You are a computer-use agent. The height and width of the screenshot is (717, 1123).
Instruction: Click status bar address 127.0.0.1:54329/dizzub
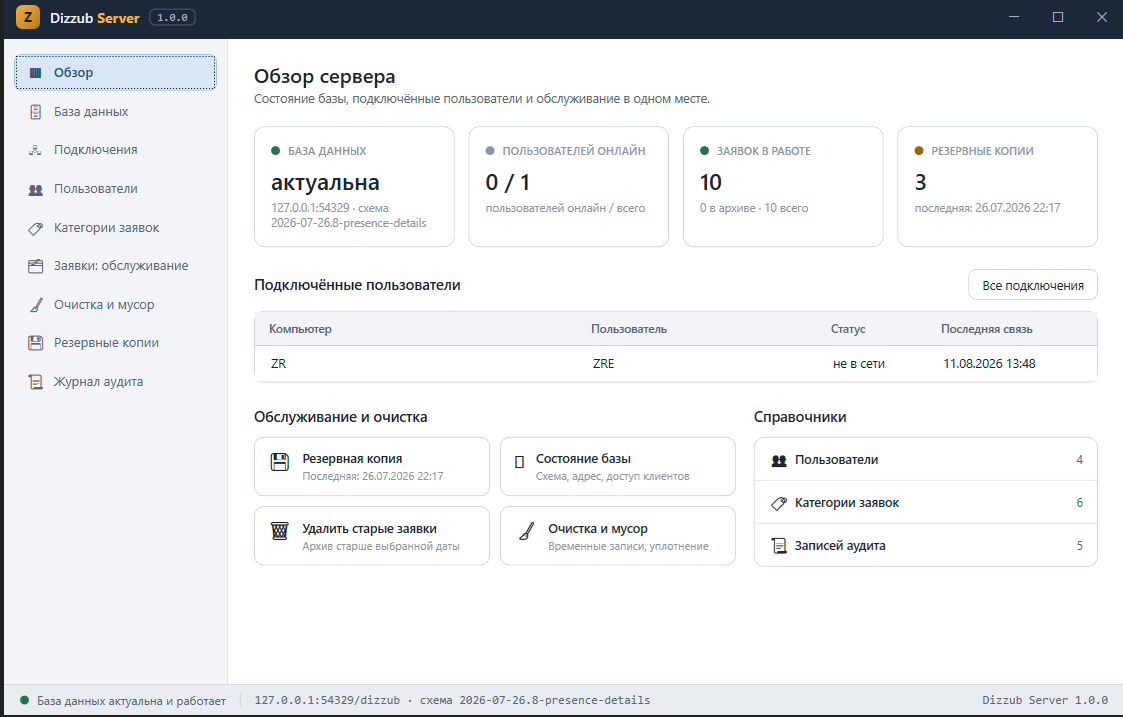pyautogui.click(x=327, y=700)
